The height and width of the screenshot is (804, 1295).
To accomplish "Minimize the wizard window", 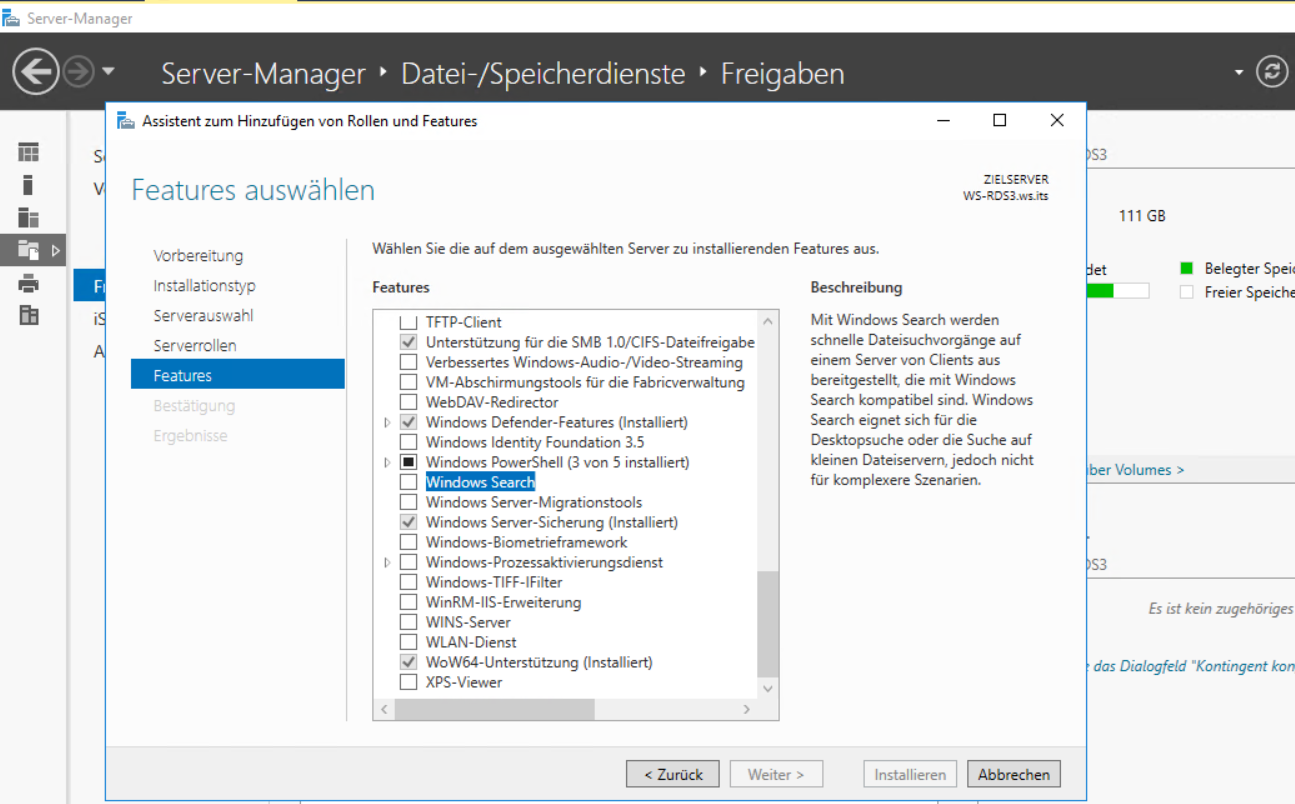I will click(x=944, y=121).
